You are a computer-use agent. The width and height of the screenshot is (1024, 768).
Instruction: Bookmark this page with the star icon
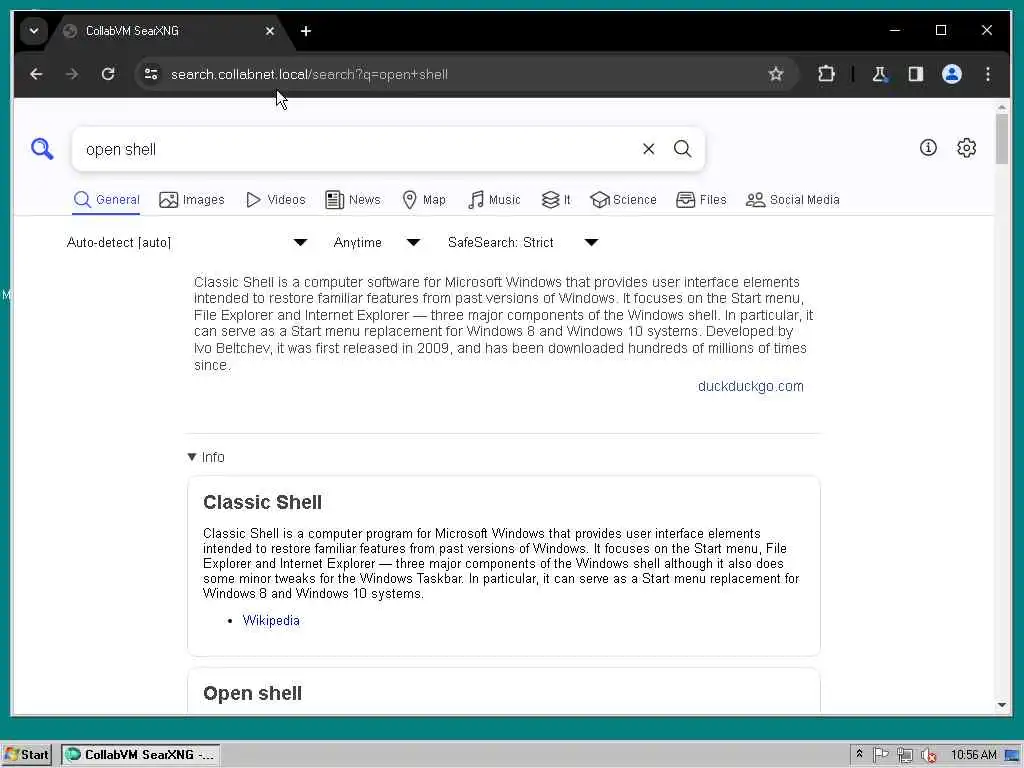[775, 74]
